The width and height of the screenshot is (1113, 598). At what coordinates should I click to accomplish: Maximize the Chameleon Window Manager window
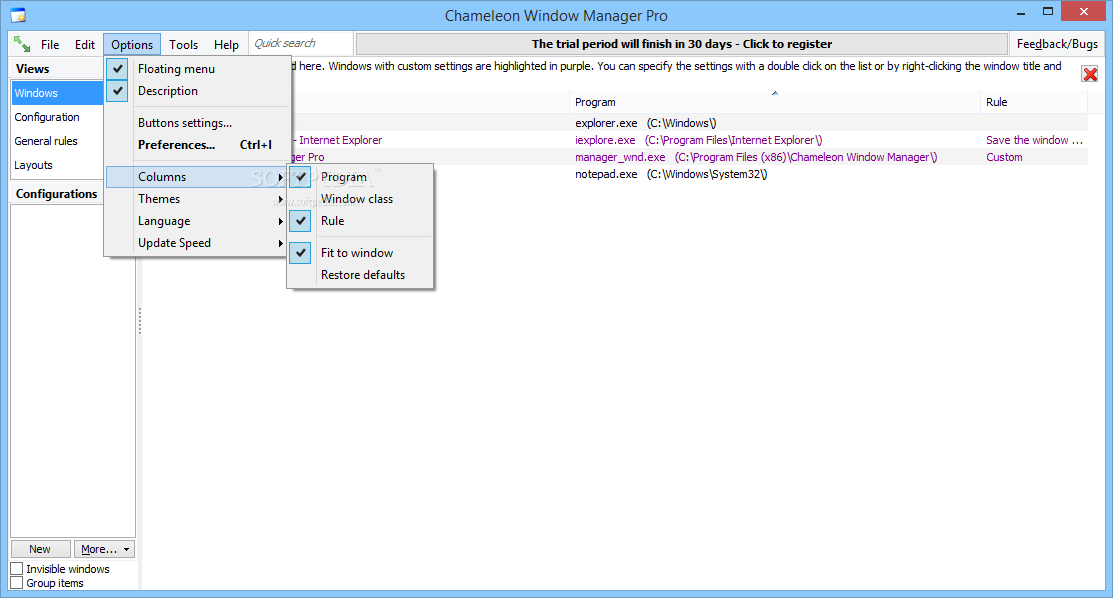(x=1048, y=12)
